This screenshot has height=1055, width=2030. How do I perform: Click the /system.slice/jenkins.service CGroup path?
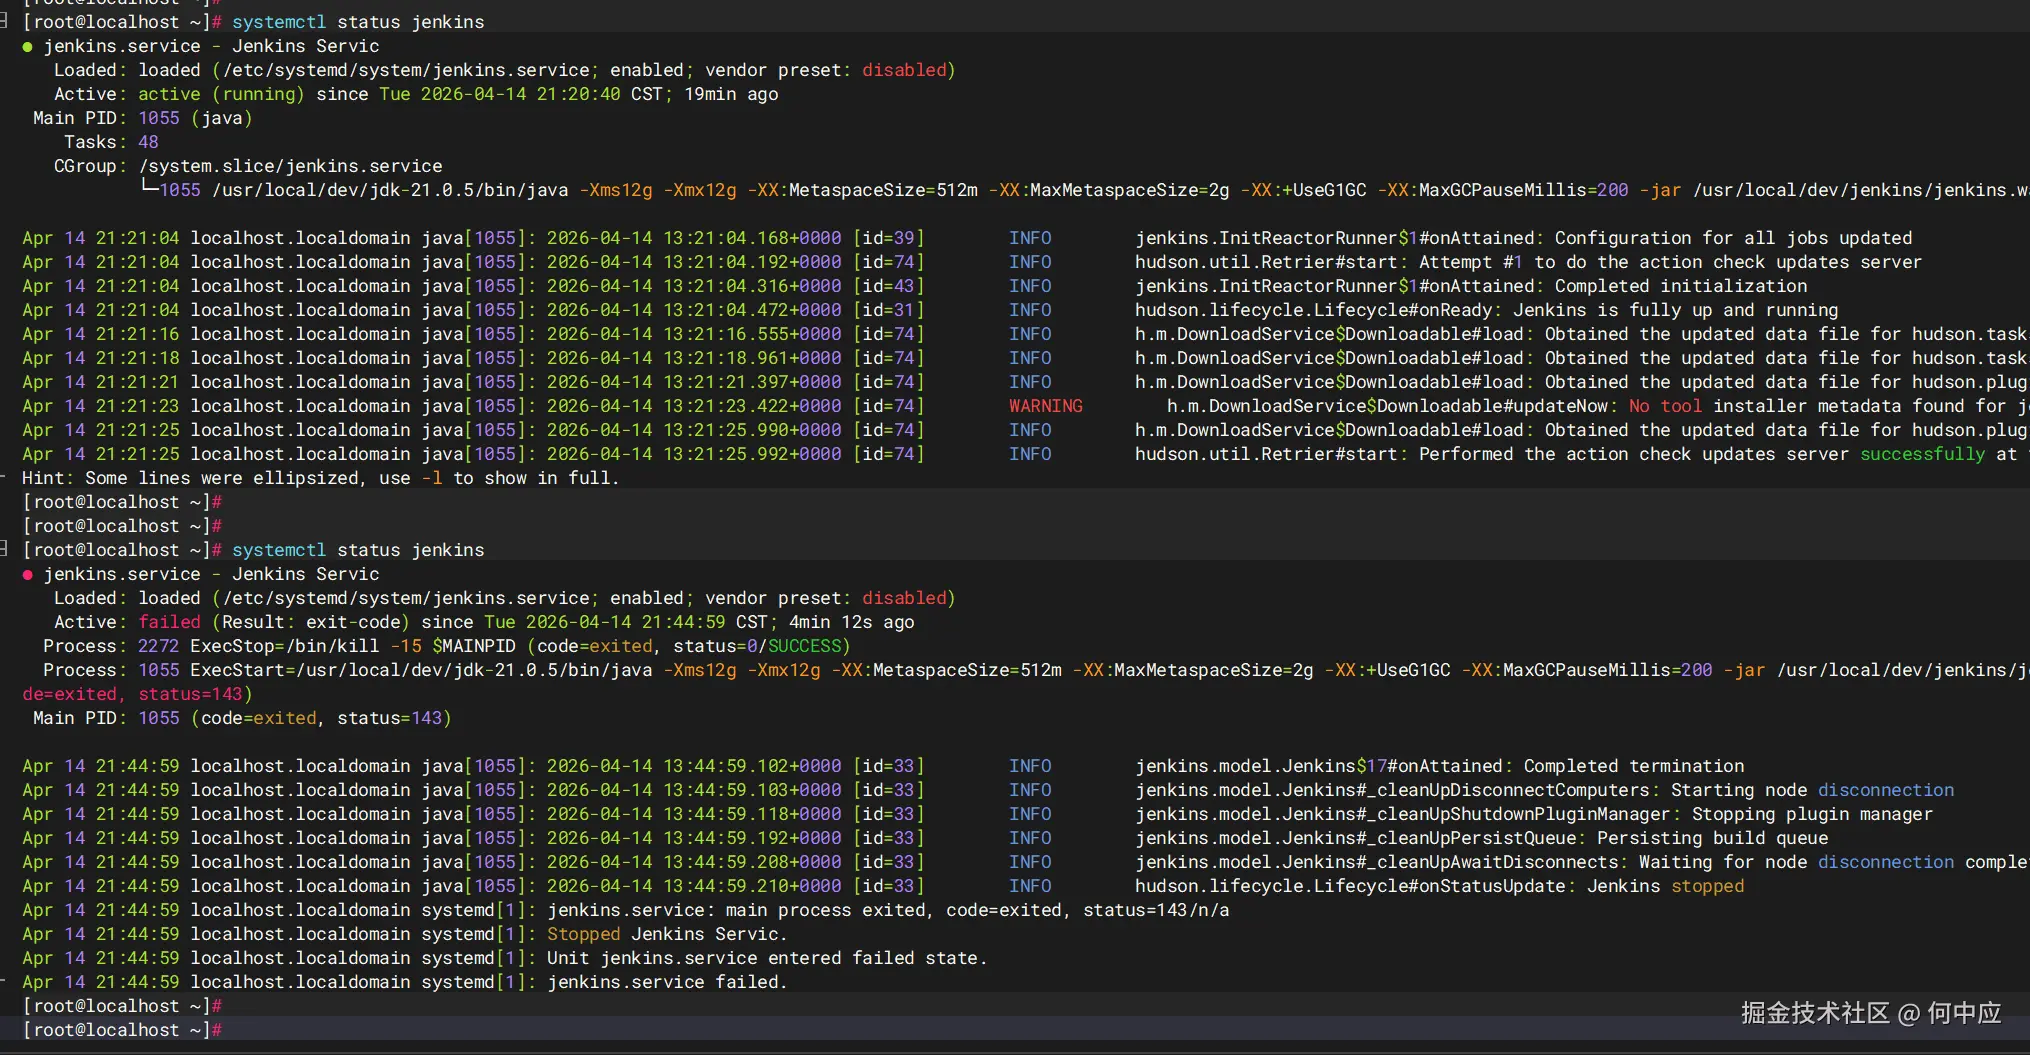pos(290,166)
